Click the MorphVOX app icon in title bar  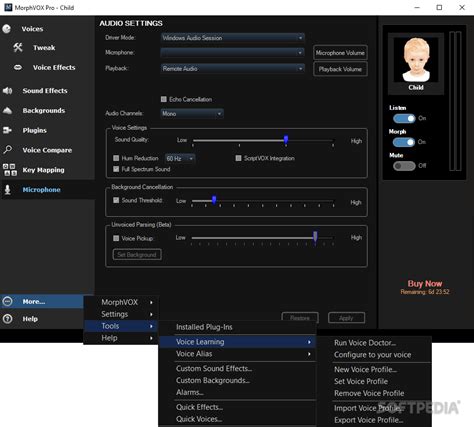[x=8, y=7]
